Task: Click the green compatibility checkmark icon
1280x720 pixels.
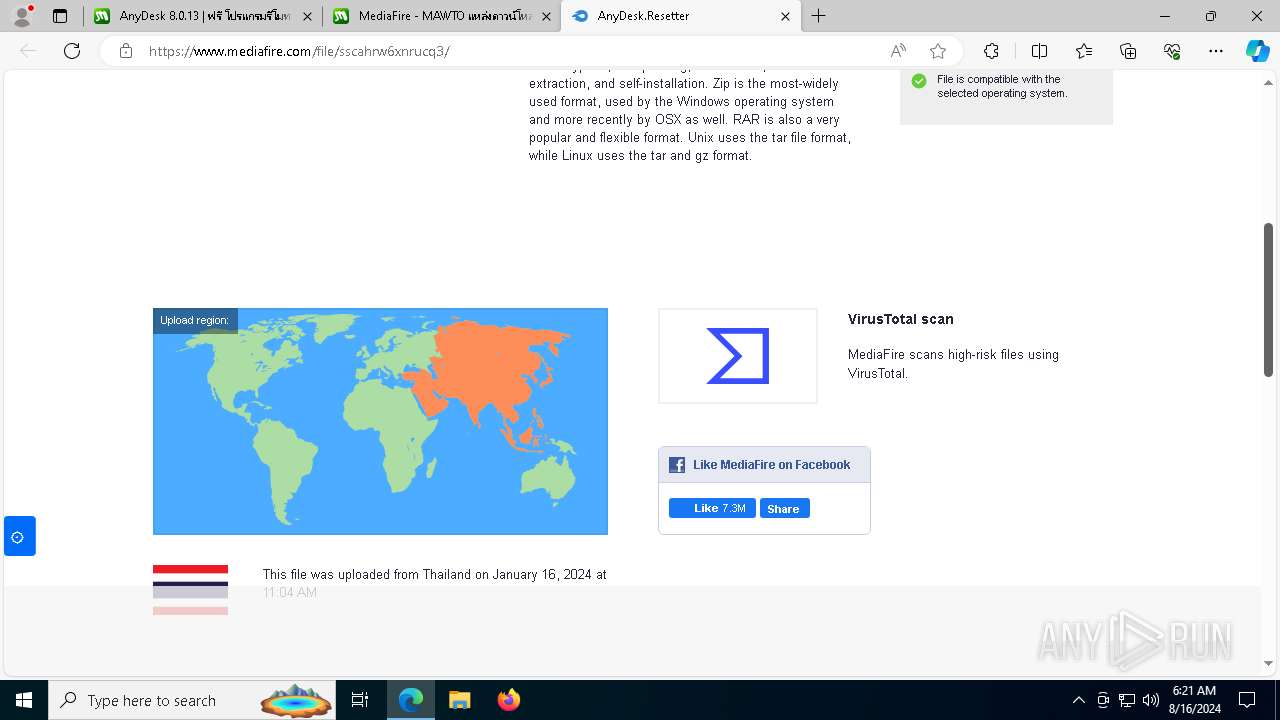Action: [919, 81]
